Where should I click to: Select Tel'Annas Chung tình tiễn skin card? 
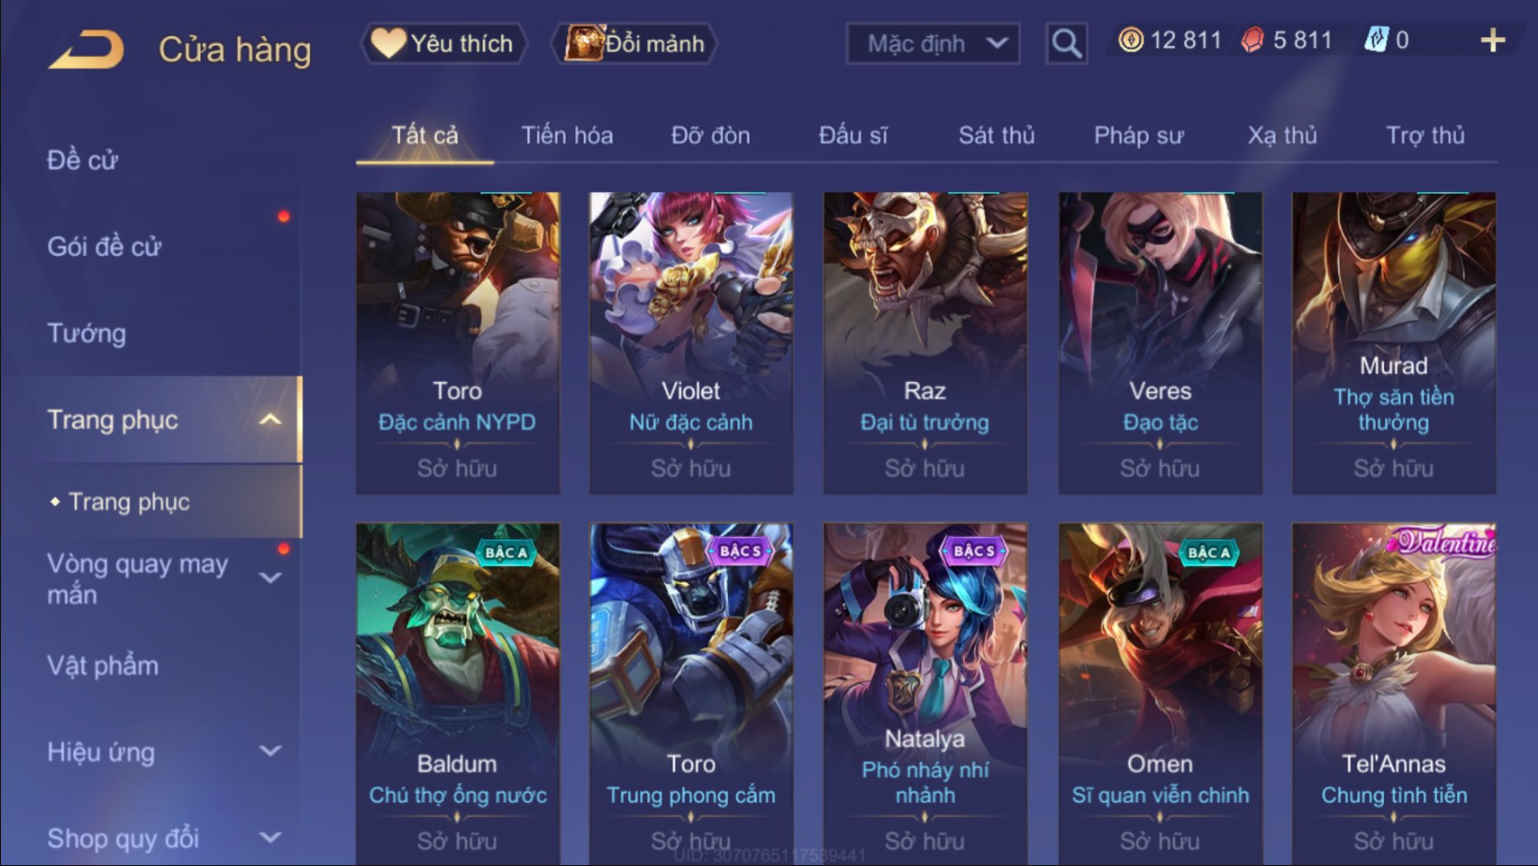coord(1394,693)
